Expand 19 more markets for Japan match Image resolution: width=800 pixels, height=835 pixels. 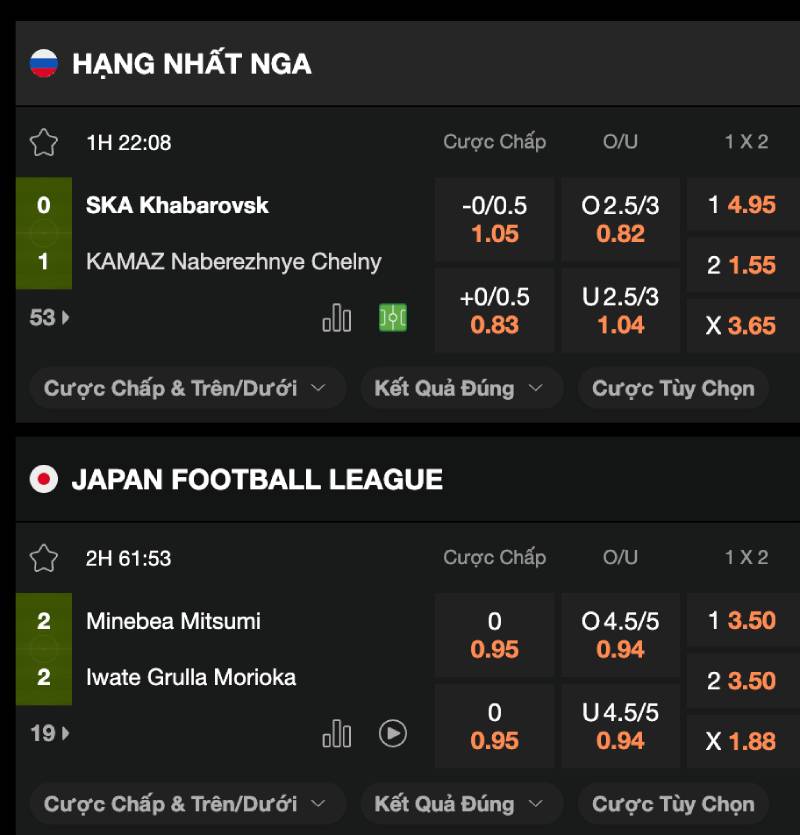click(x=50, y=734)
